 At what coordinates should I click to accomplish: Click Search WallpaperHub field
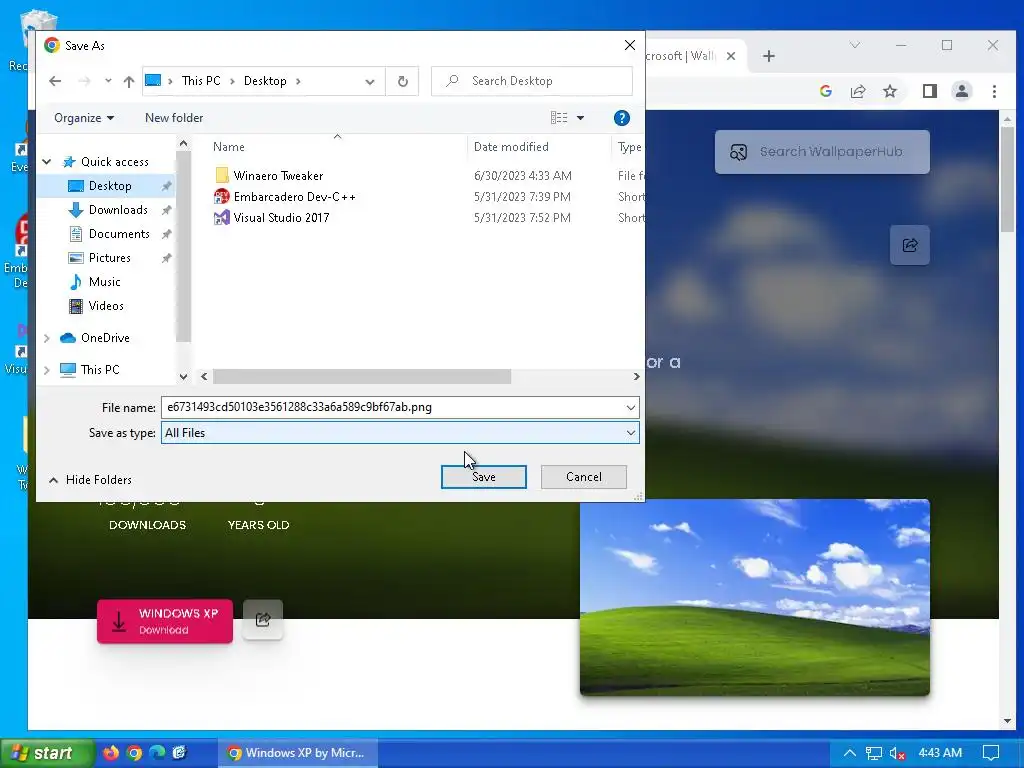822,152
